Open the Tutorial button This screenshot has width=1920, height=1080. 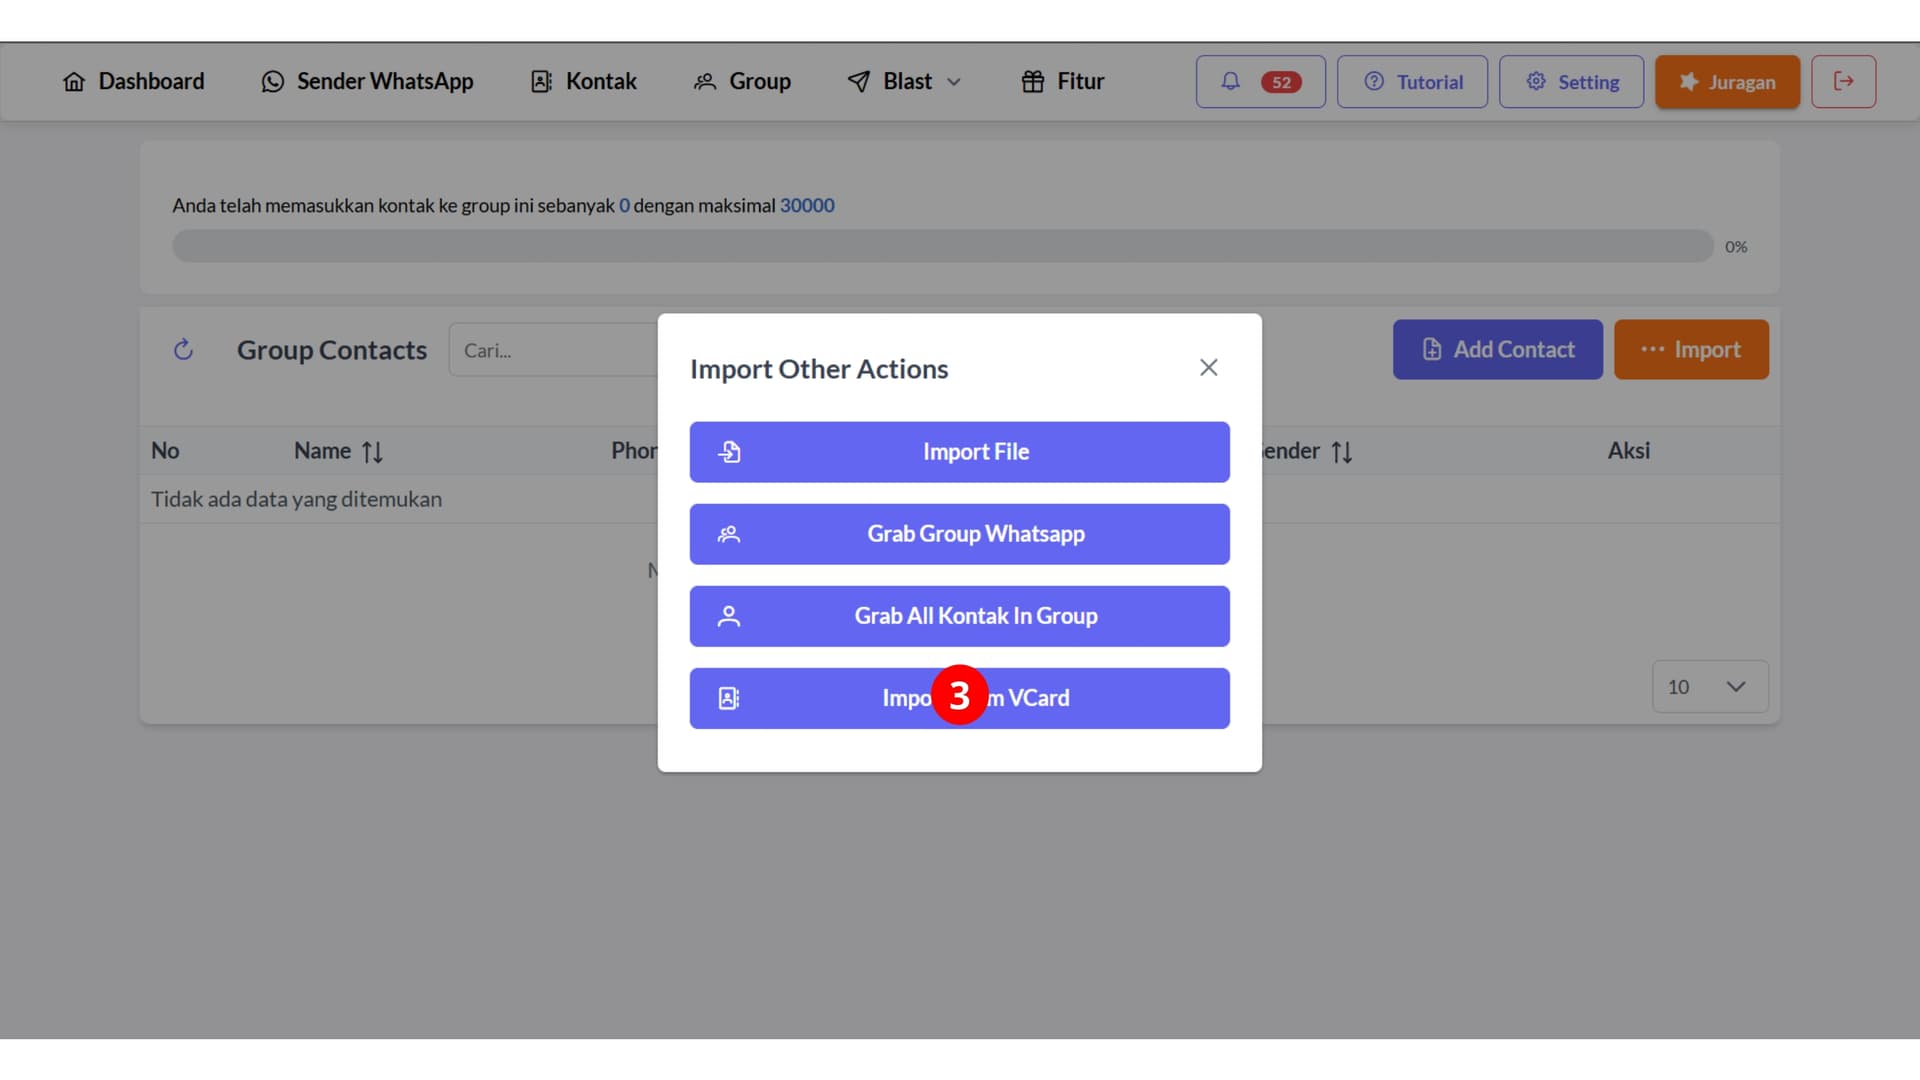click(x=1412, y=81)
